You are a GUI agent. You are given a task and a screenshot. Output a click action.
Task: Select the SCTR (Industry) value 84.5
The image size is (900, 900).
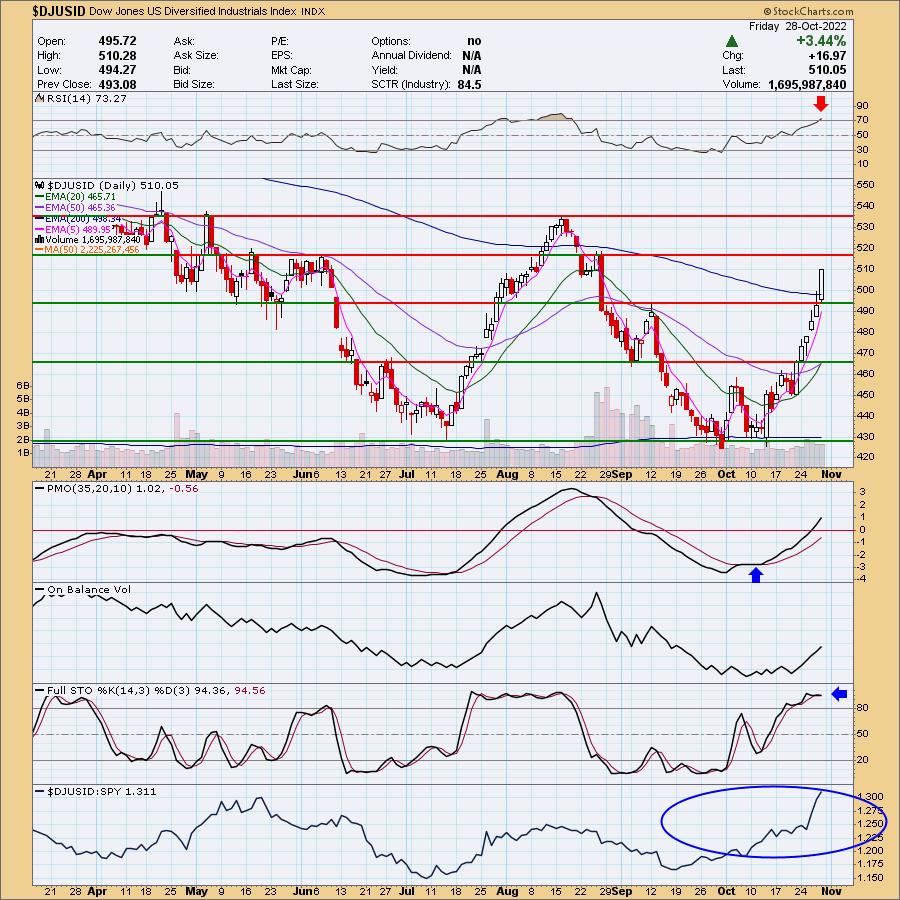pyautogui.click(x=469, y=84)
